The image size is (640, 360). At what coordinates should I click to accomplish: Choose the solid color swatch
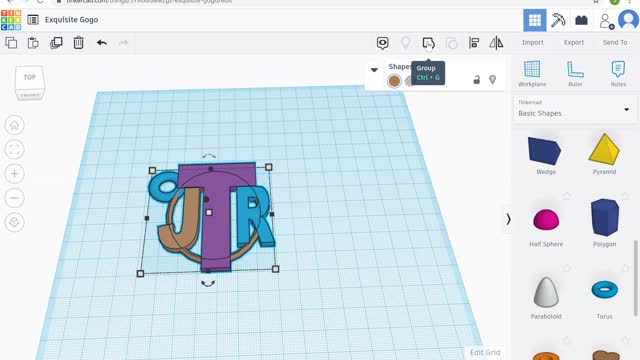click(394, 81)
